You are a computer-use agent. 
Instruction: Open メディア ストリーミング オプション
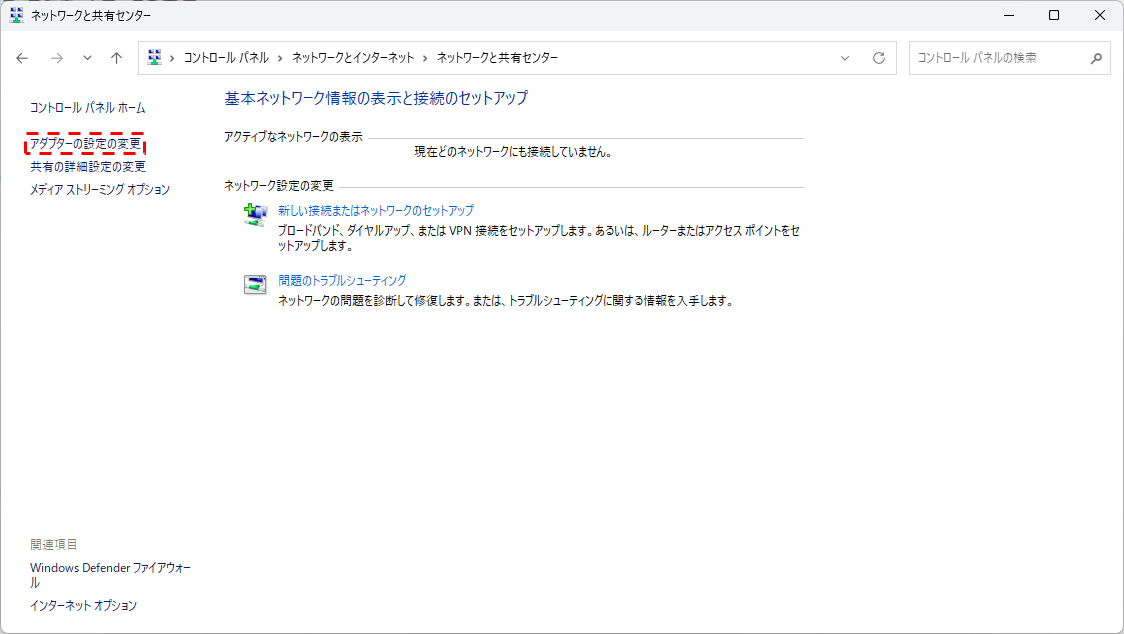pos(100,189)
